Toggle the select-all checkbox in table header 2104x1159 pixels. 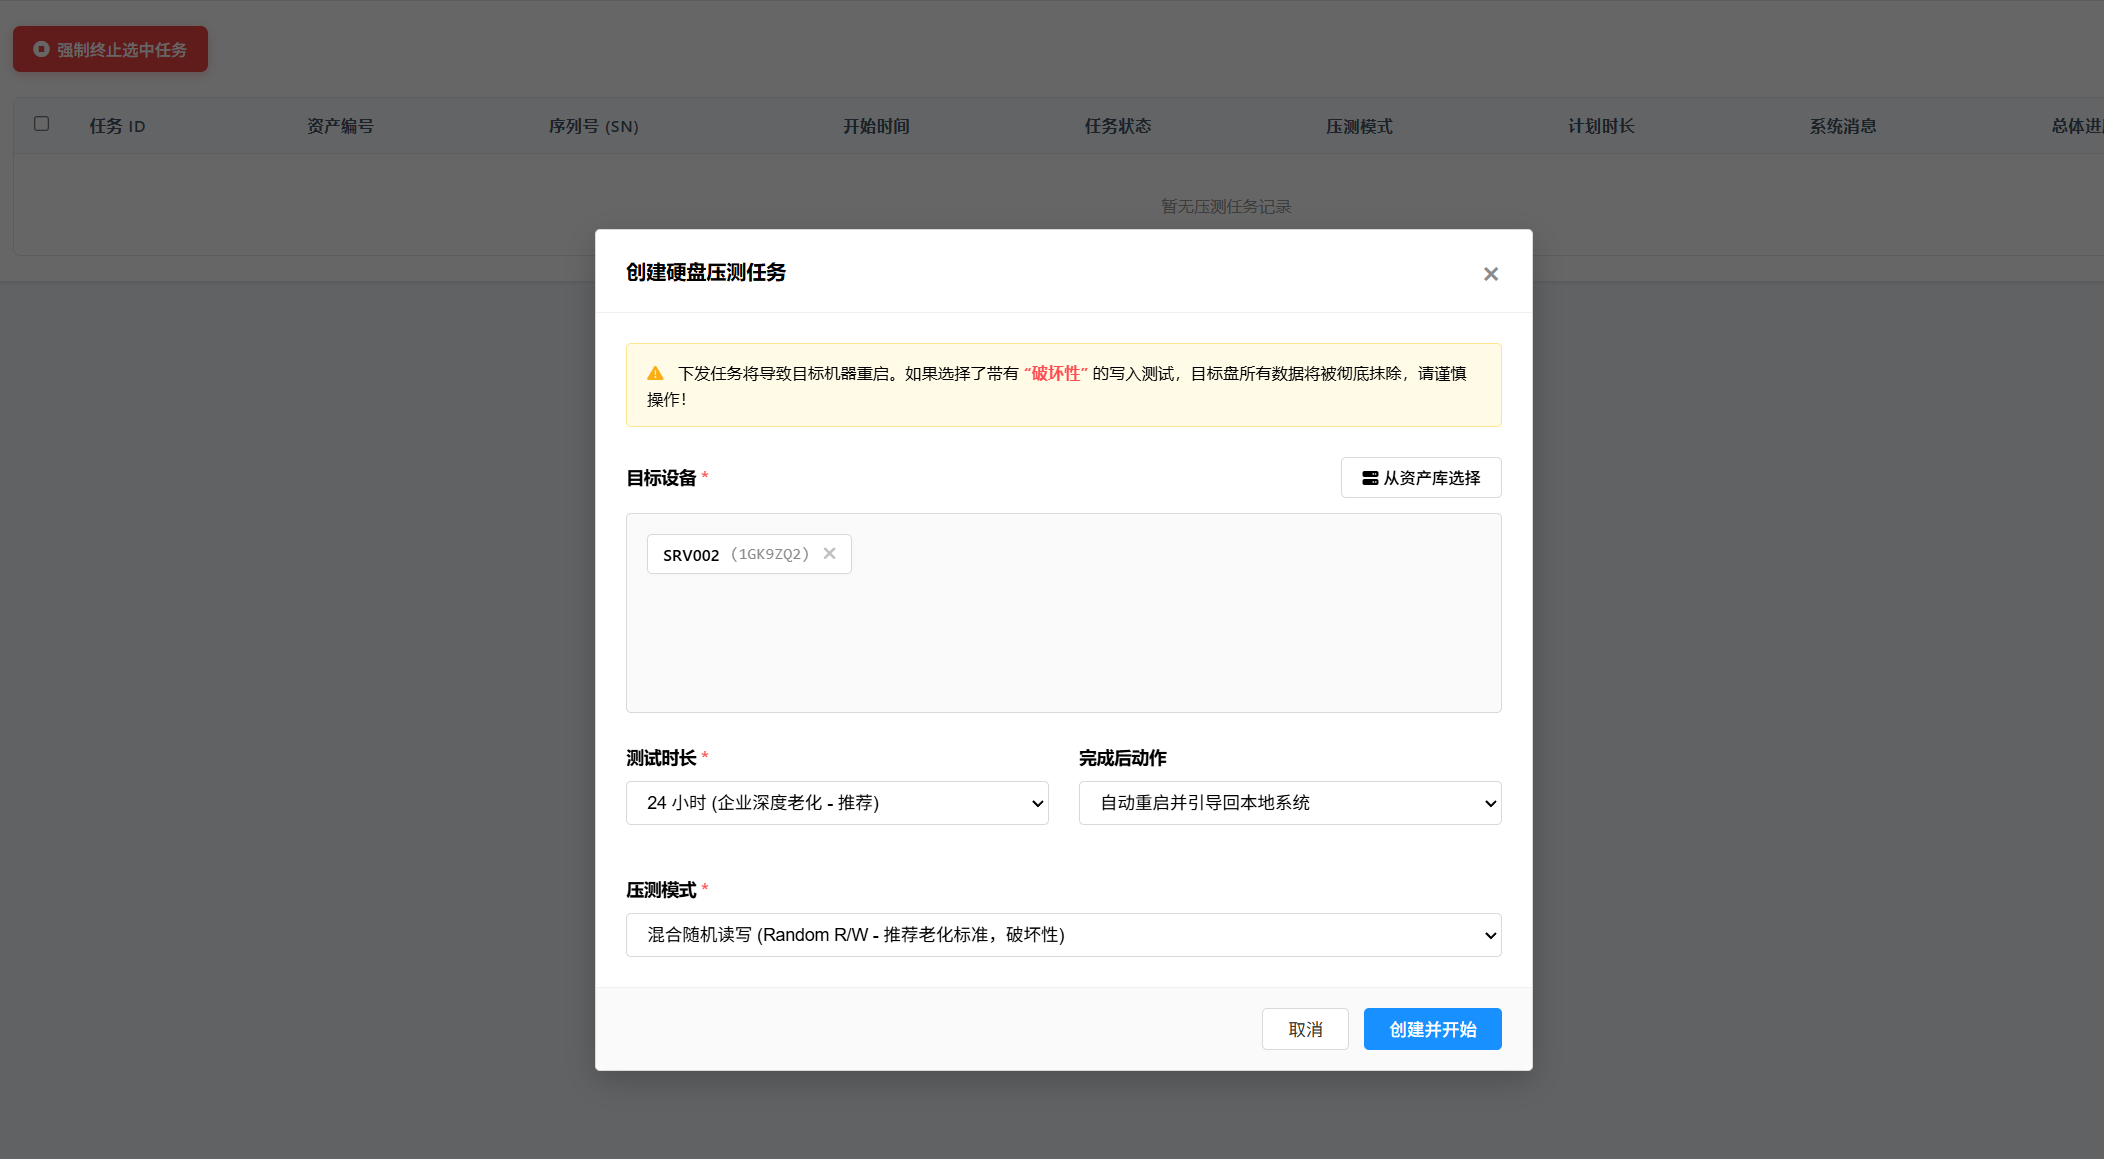coord(41,124)
